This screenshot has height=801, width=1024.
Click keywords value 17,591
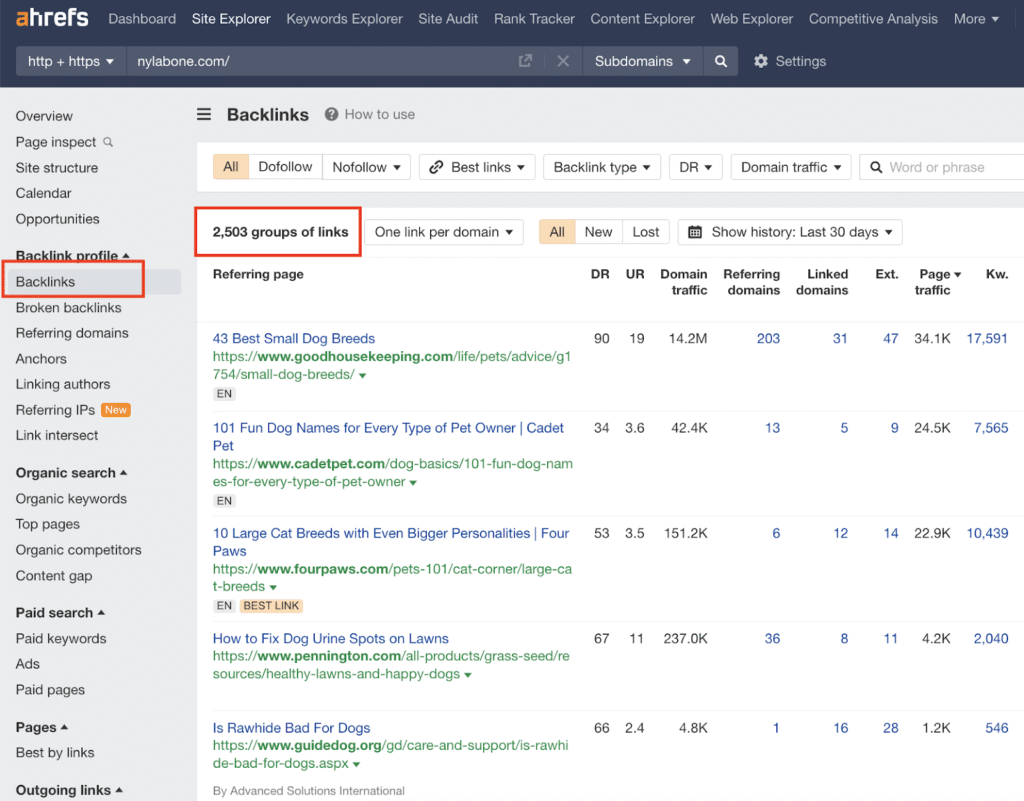[987, 338]
